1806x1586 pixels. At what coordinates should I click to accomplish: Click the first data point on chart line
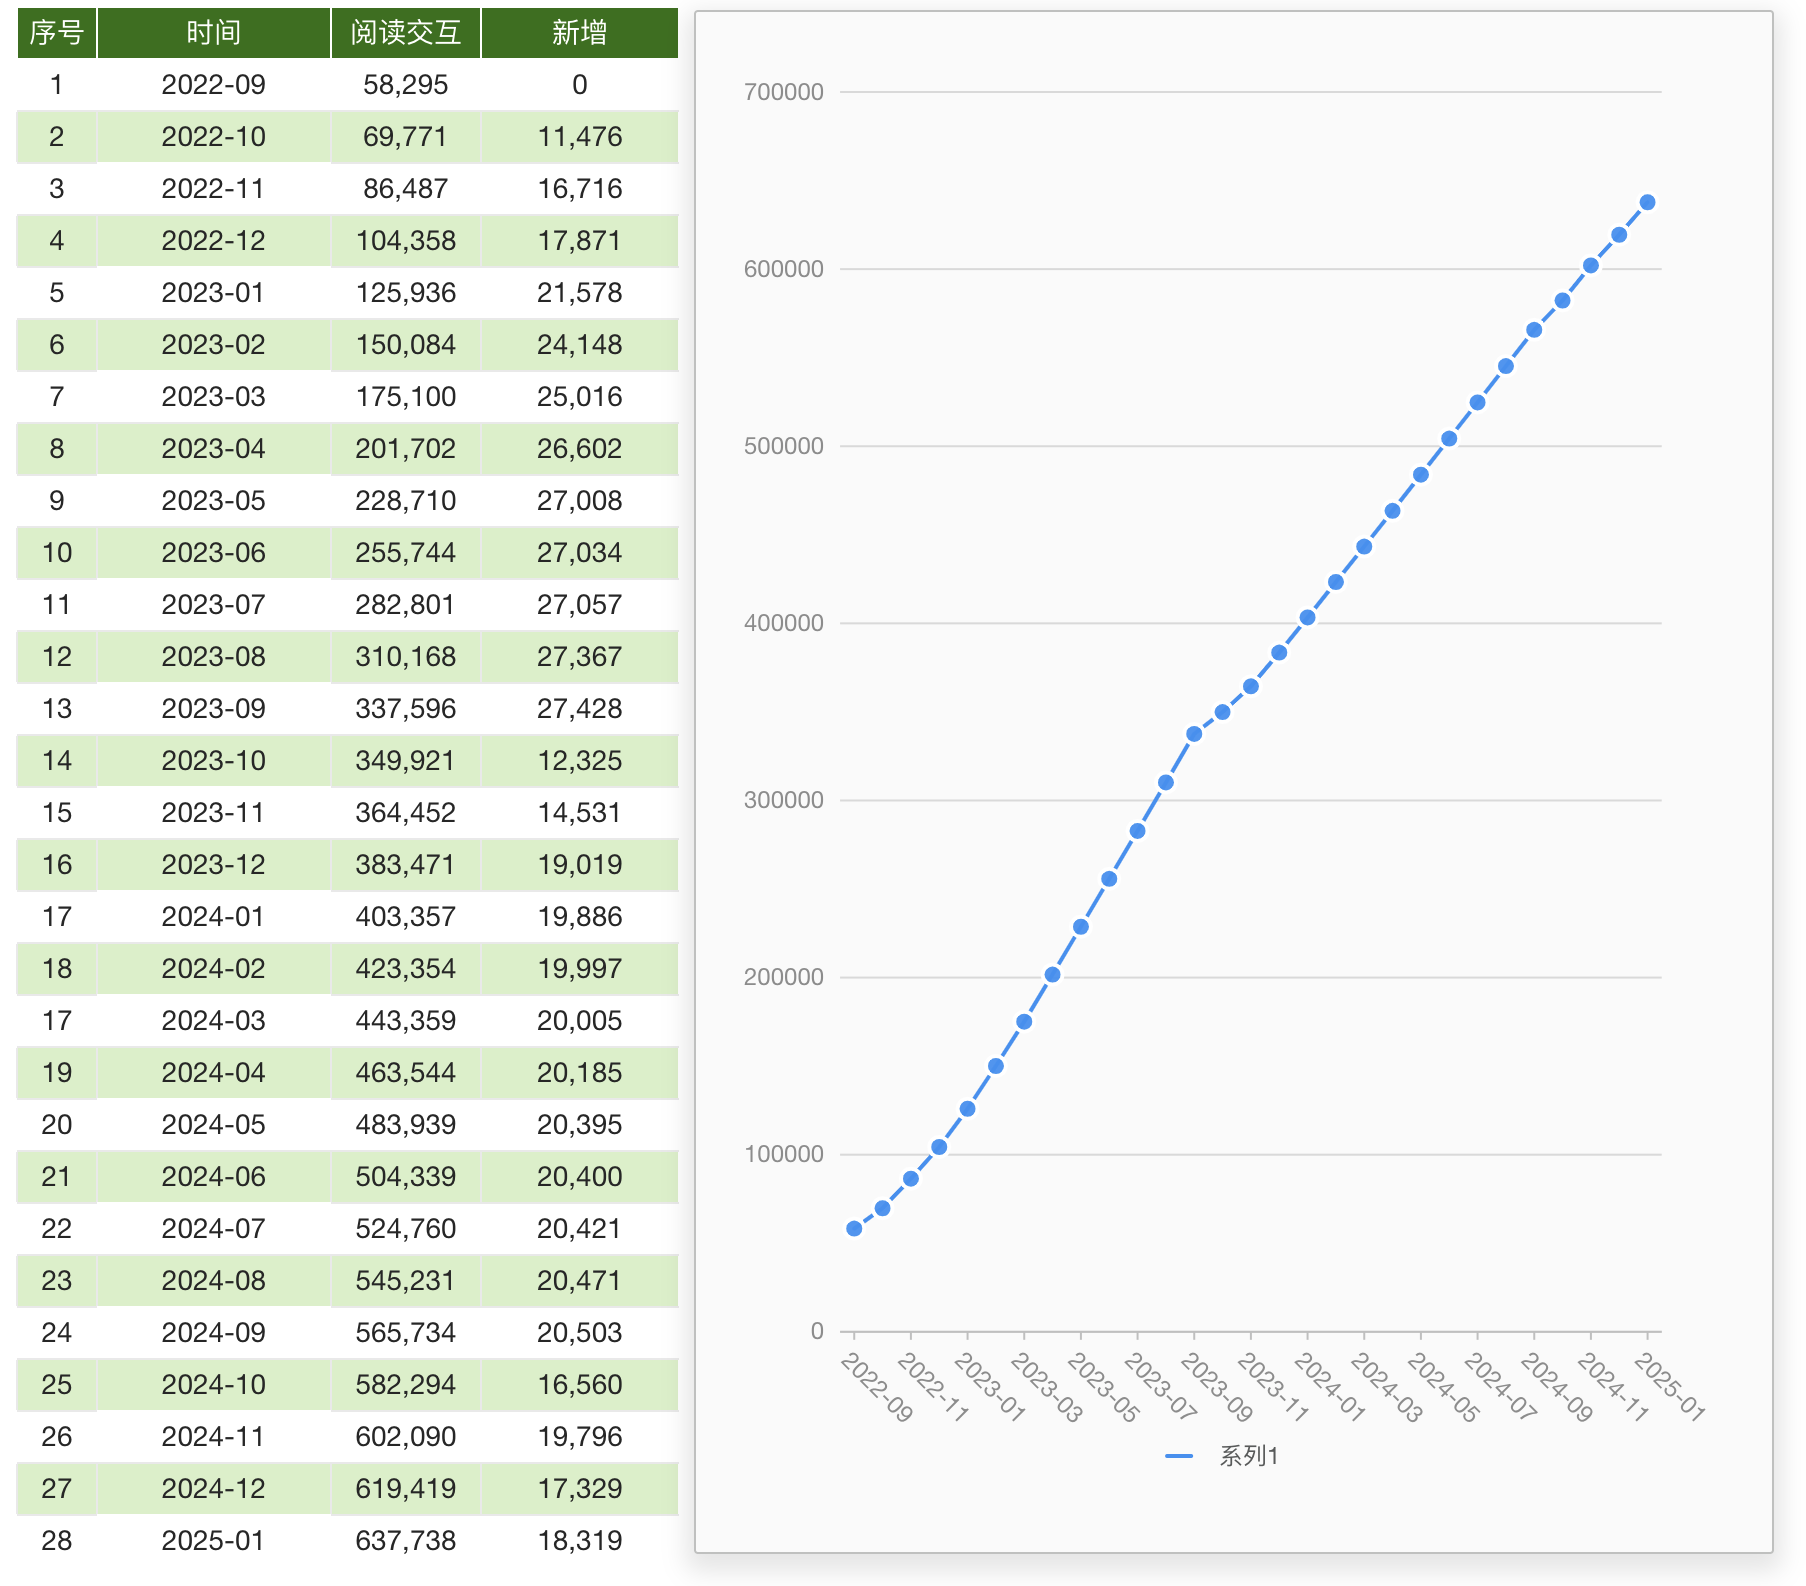coord(854,1228)
